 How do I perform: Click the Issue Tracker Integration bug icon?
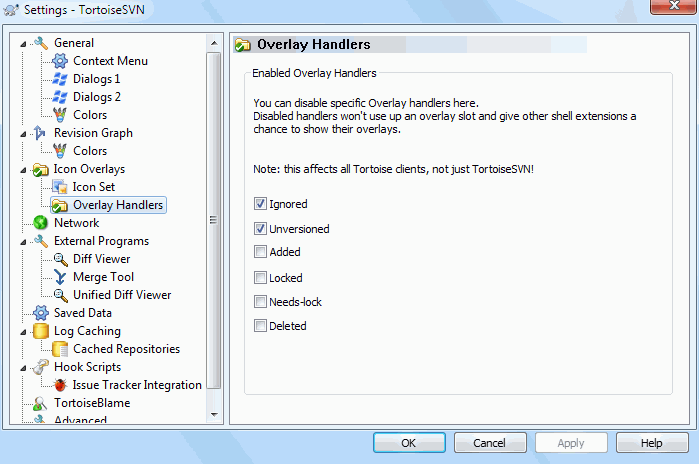(60, 385)
